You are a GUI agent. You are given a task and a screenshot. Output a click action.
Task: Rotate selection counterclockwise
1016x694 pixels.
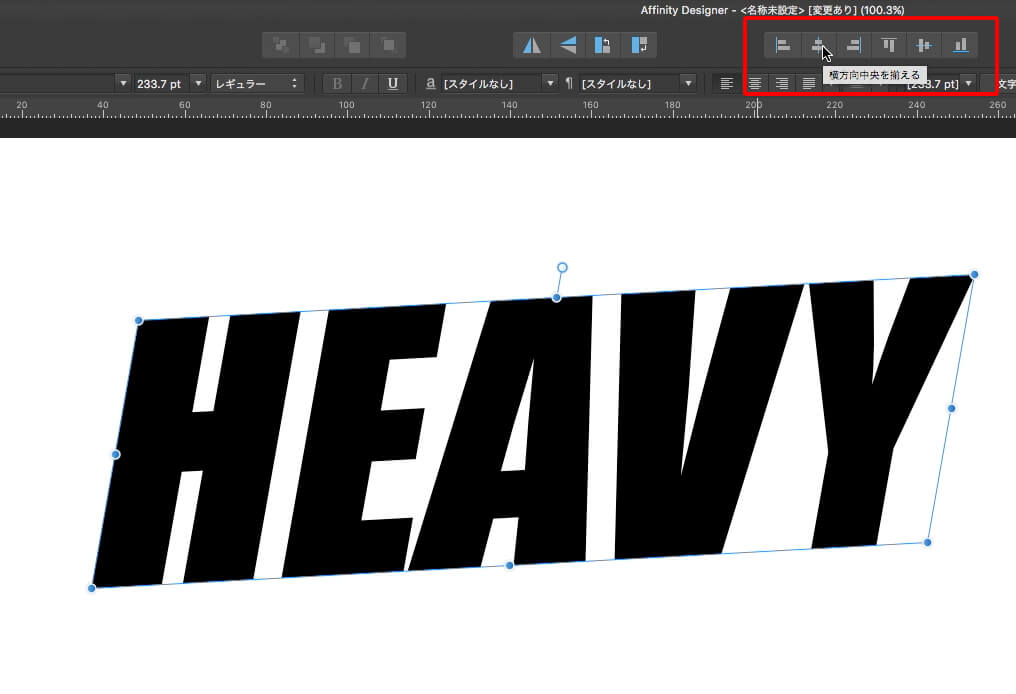pos(603,45)
